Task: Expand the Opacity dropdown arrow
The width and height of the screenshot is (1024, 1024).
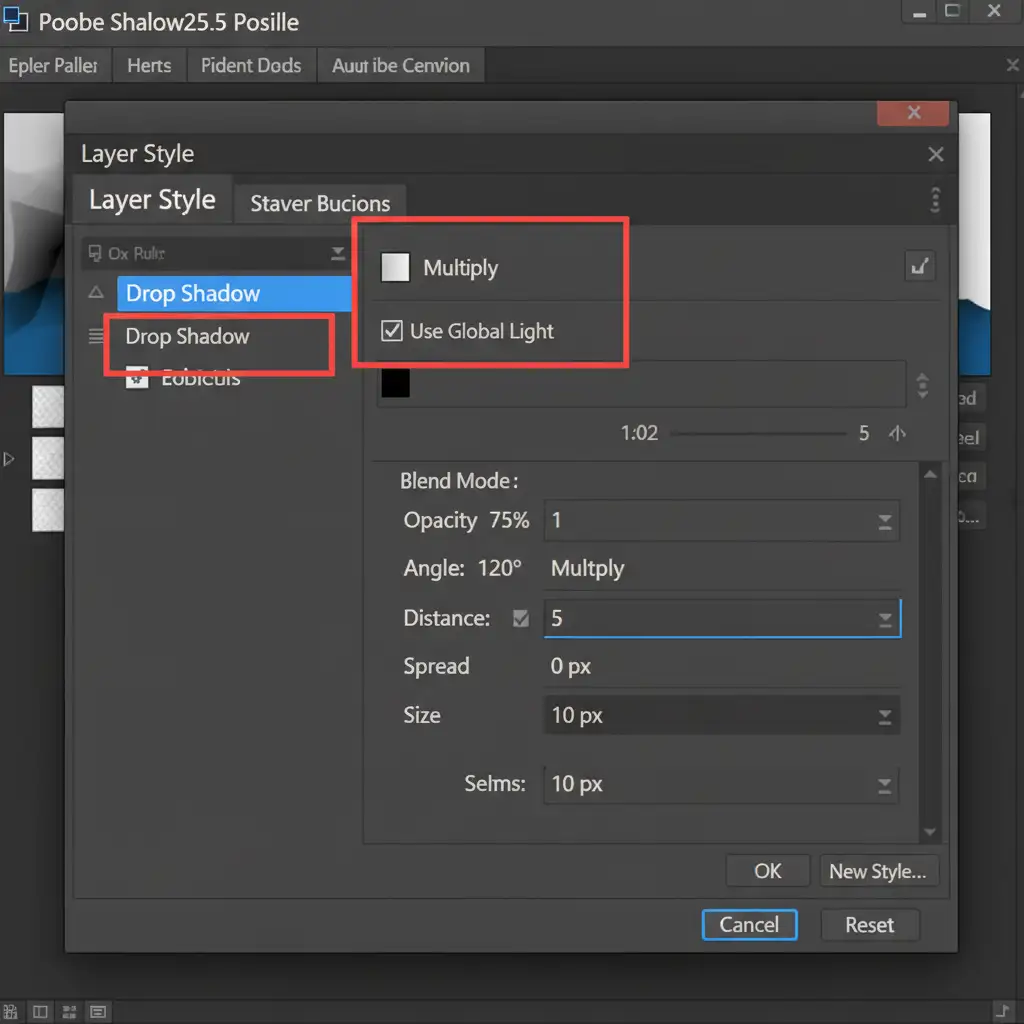Action: click(884, 521)
